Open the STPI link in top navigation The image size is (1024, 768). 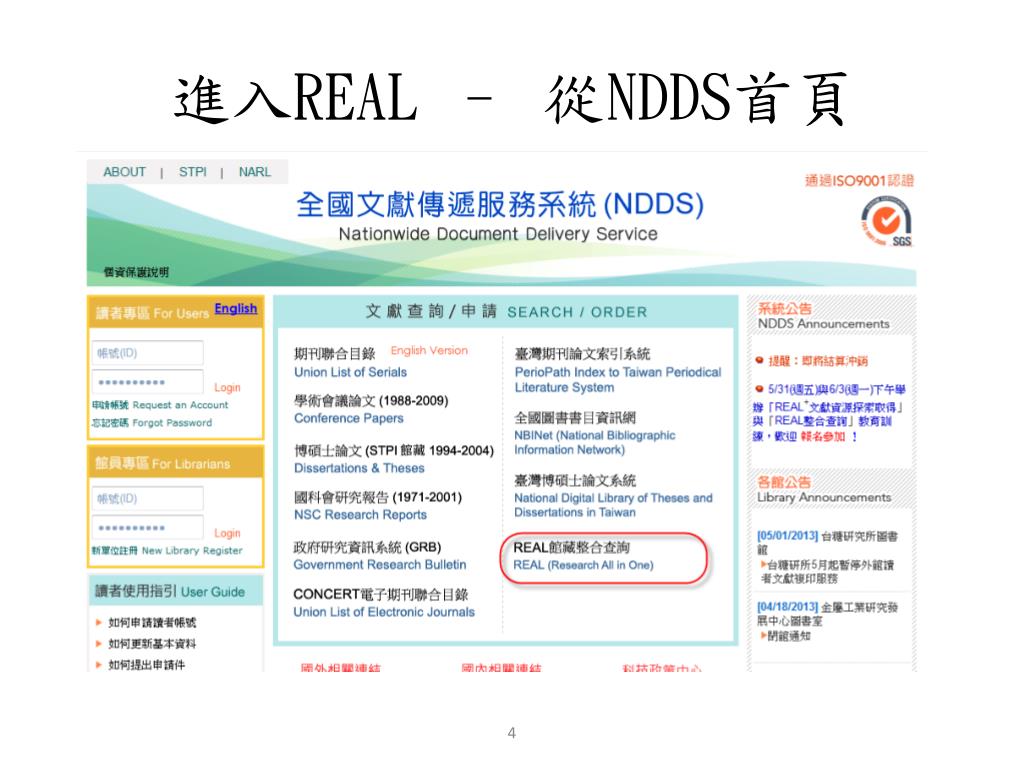pos(193,172)
